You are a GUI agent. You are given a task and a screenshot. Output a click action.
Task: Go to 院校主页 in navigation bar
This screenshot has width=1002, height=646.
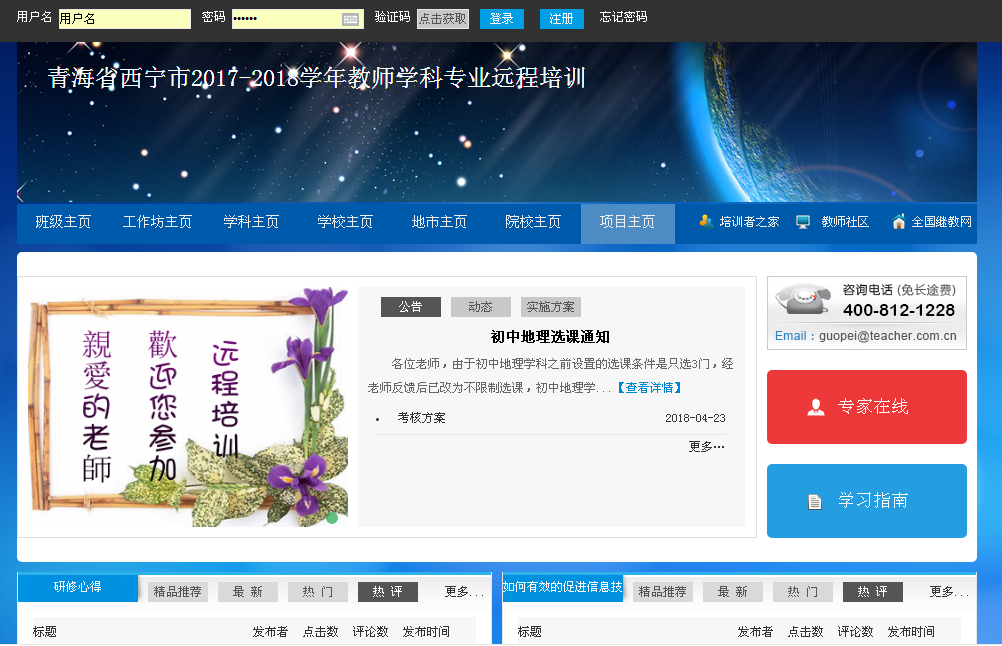point(533,222)
